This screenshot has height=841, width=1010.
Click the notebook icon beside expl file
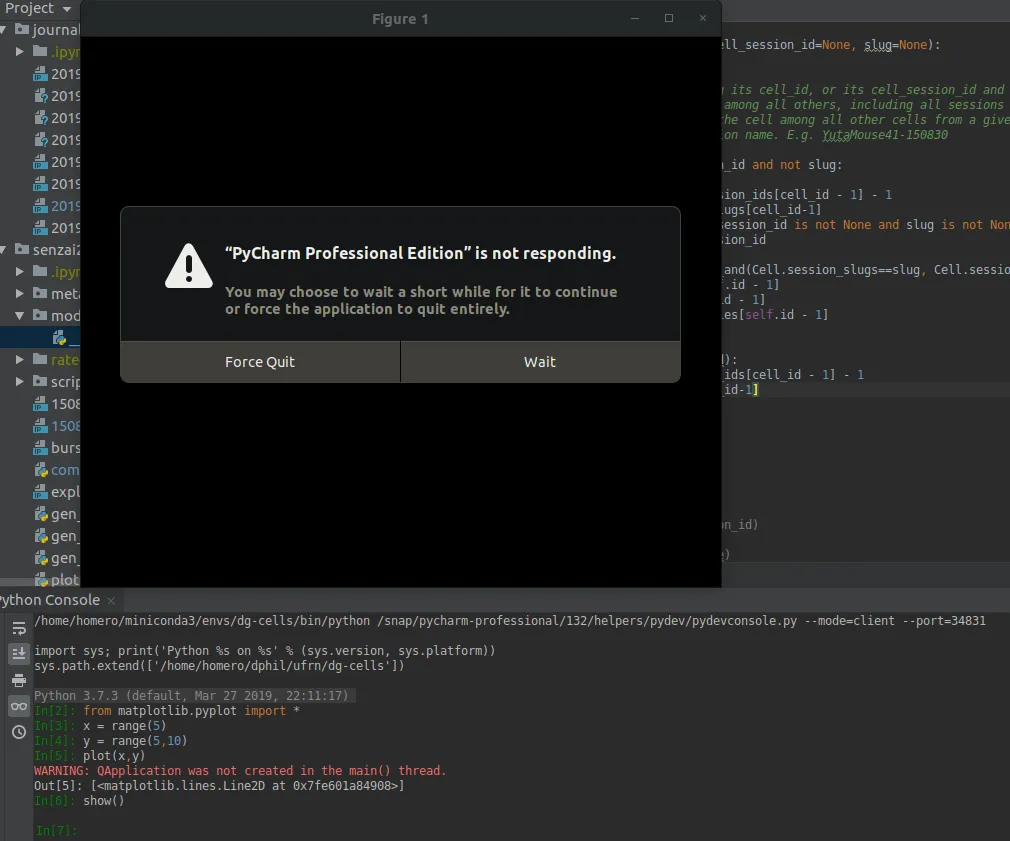41,492
